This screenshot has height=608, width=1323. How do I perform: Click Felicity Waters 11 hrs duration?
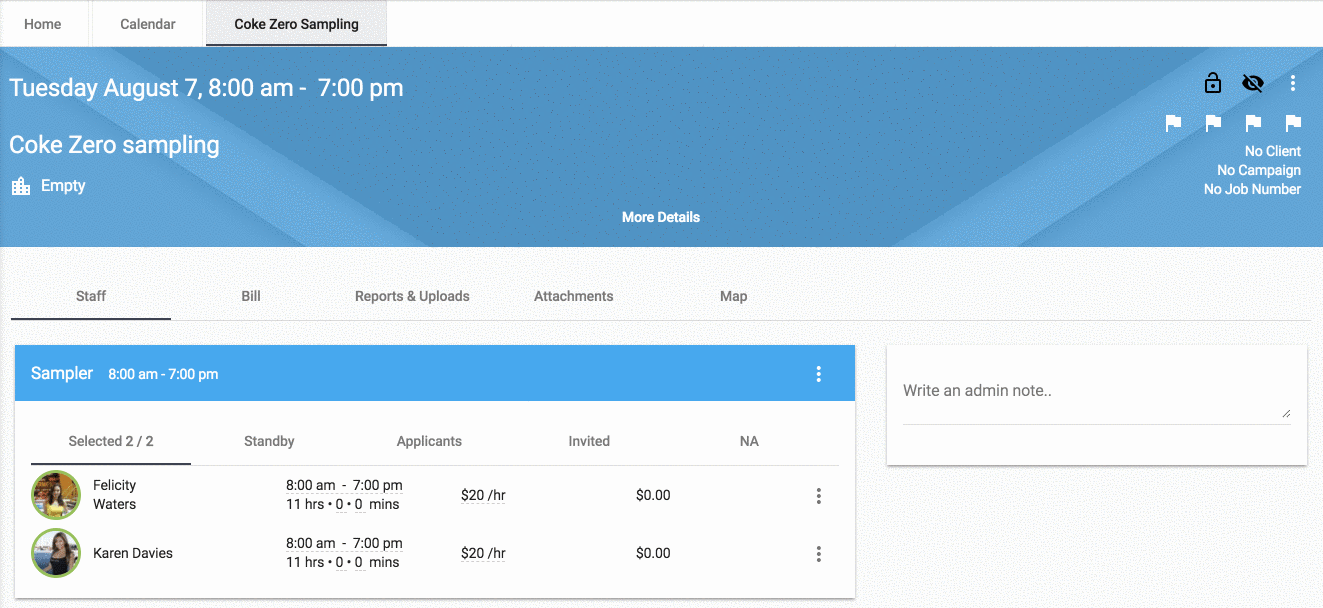point(305,505)
